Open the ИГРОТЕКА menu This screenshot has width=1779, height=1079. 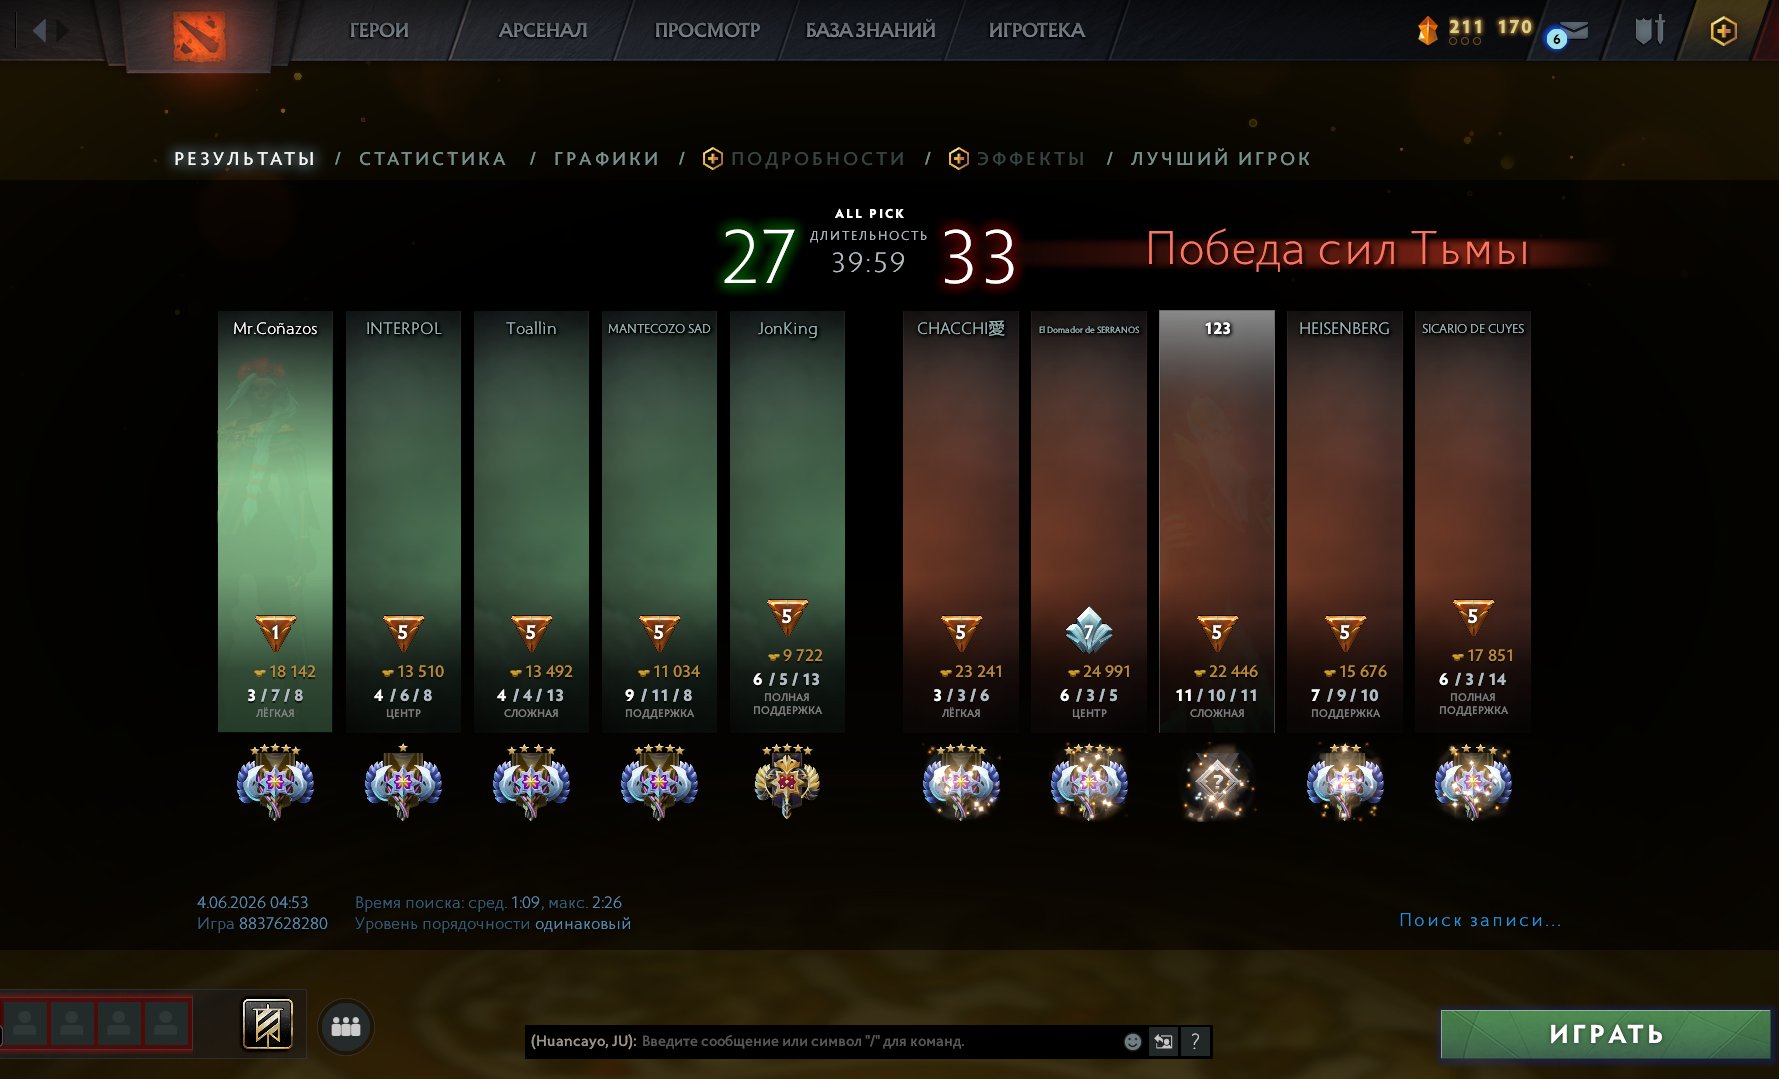pyautogui.click(x=1037, y=30)
